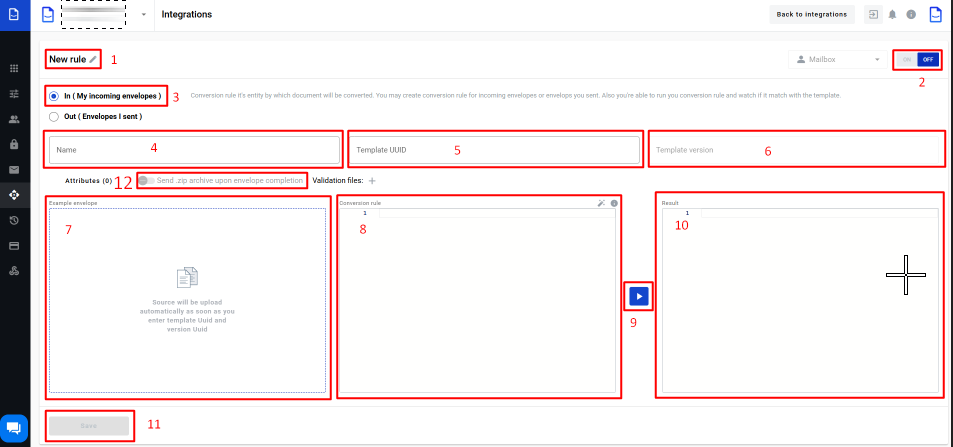Select the In (My incoming envelopes) radio
Image resolution: width=953 pixels, height=447 pixels.
point(54,96)
